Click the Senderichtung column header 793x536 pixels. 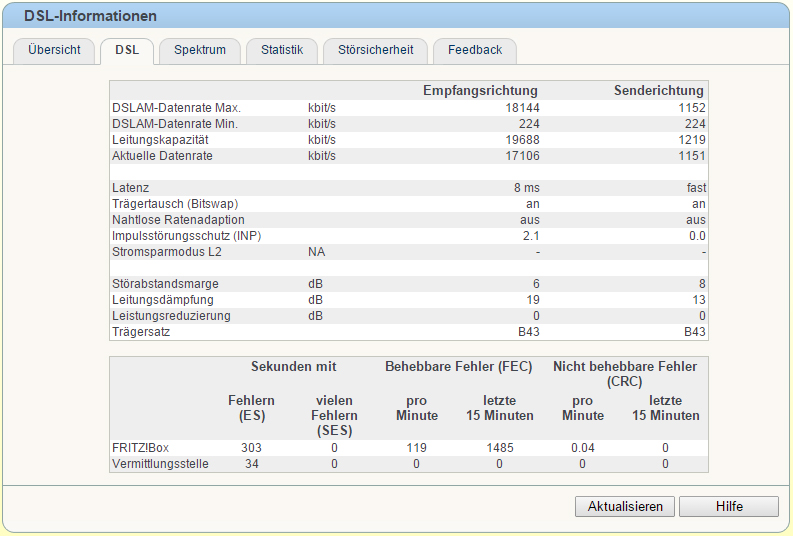[658, 91]
